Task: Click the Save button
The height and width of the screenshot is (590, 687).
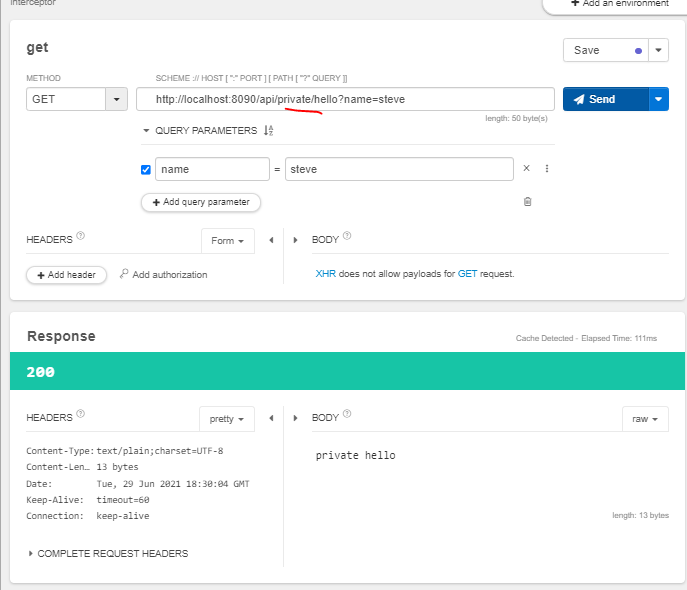Action: point(606,50)
